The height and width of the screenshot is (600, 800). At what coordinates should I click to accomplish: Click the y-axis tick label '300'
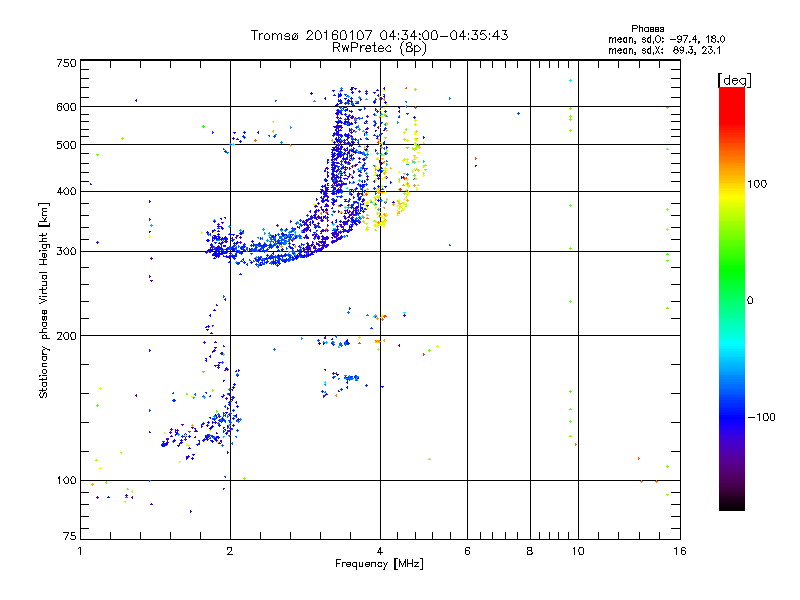click(x=66, y=251)
